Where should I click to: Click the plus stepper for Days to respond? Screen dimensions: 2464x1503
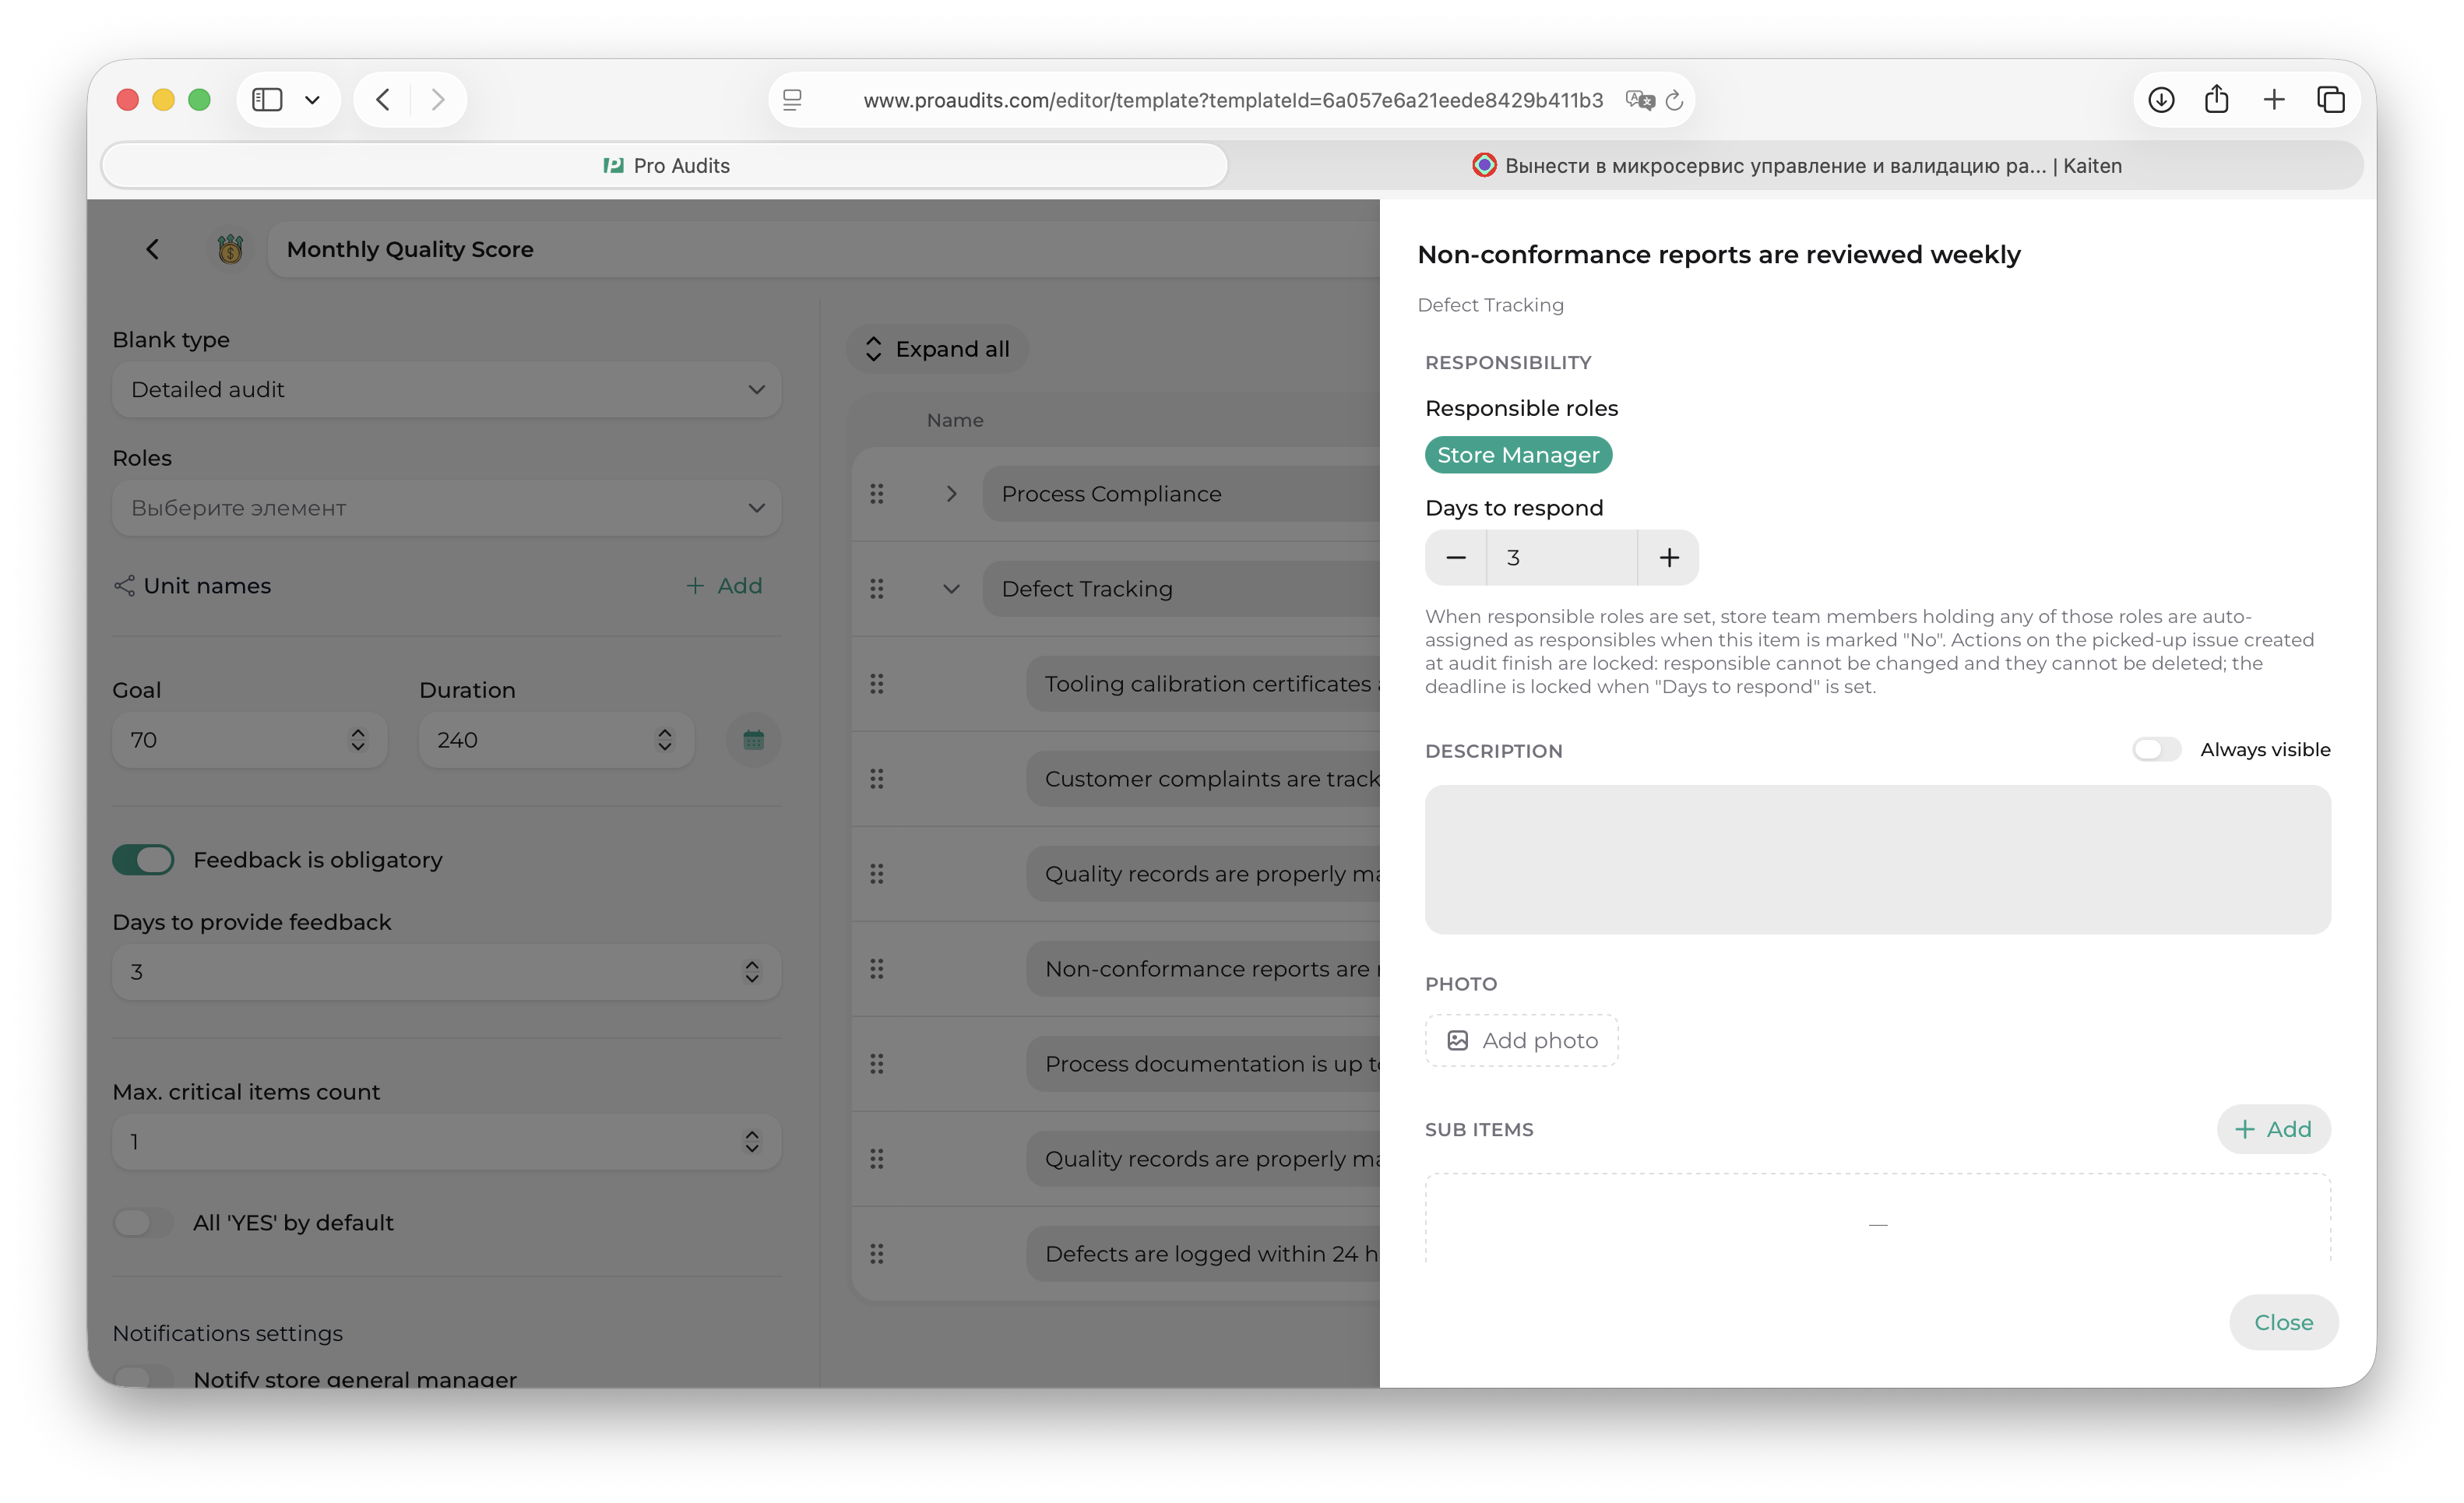(x=1669, y=558)
